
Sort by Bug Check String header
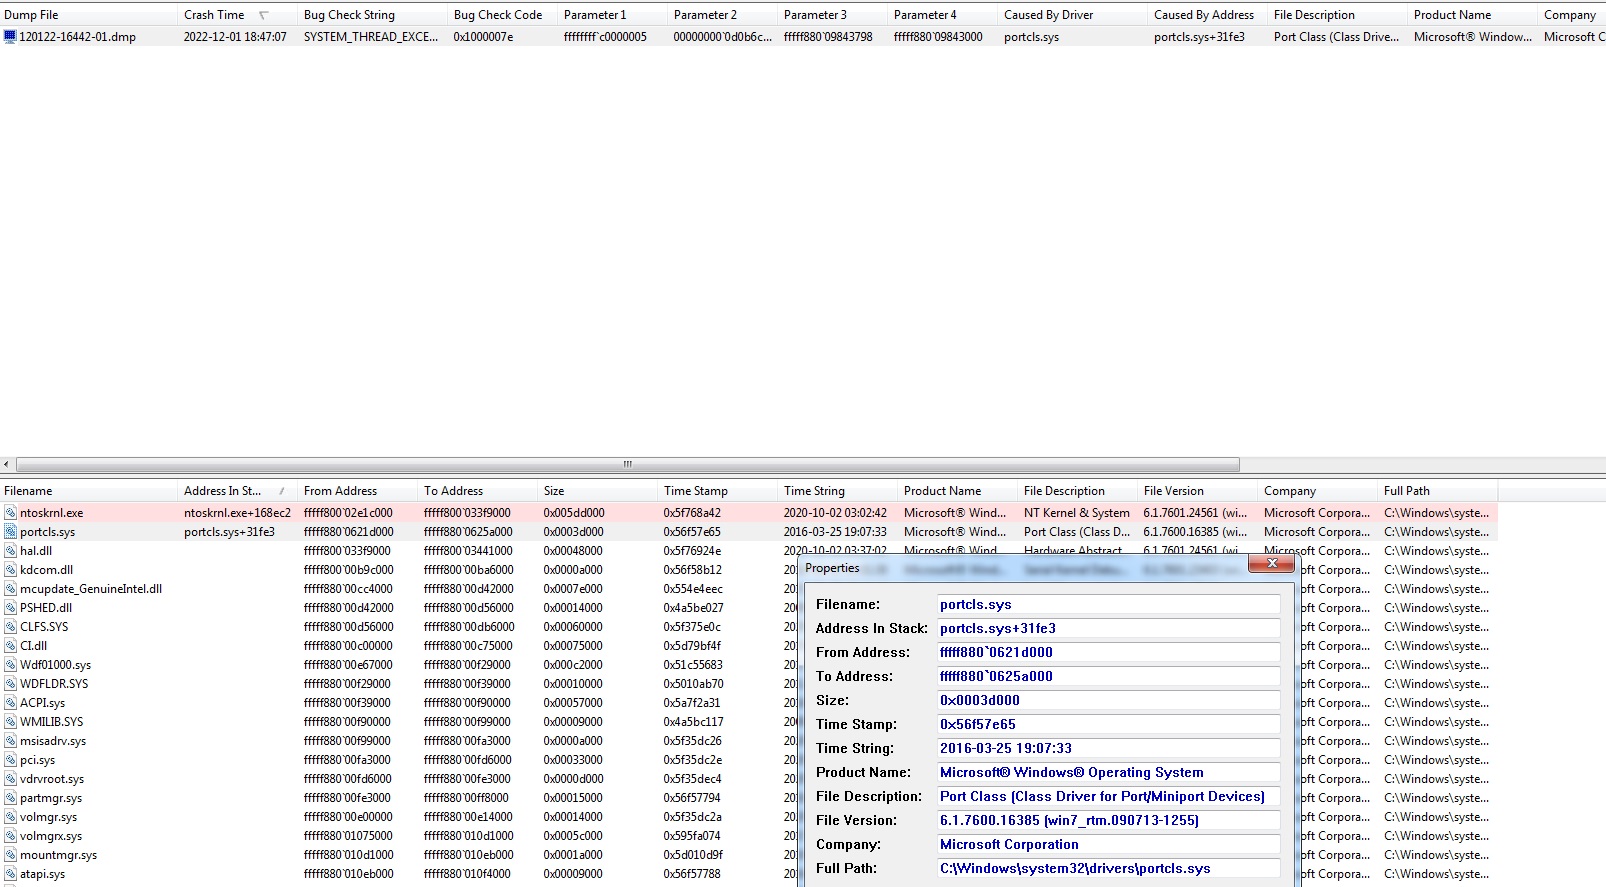[373, 15]
